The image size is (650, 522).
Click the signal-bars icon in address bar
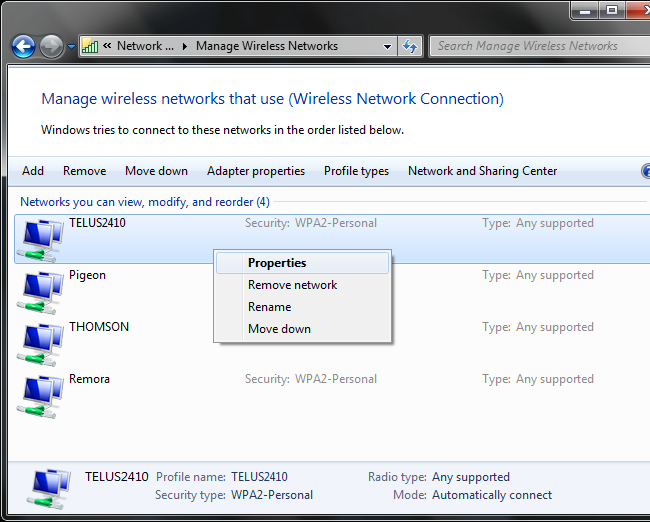pyautogui.click(x=90, y=46)
